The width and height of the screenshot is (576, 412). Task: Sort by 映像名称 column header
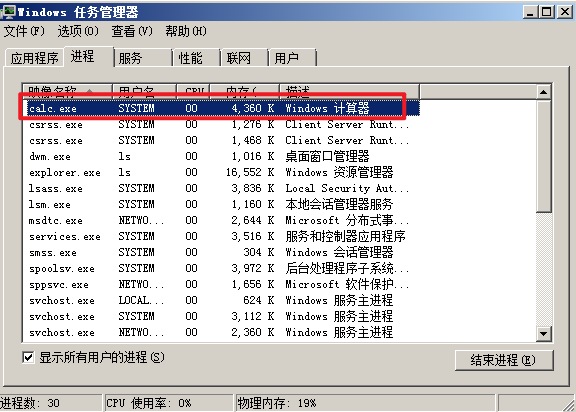(67, 91)
